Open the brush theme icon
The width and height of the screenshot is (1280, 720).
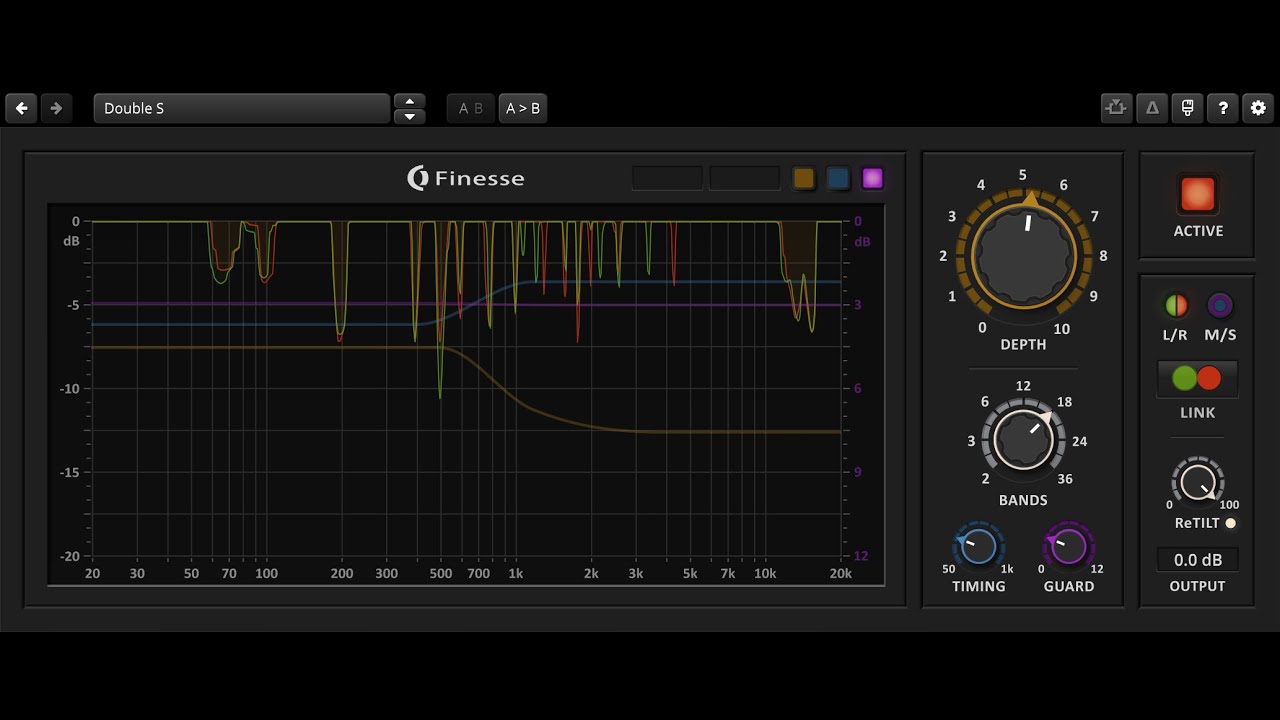pos(1187,108)
